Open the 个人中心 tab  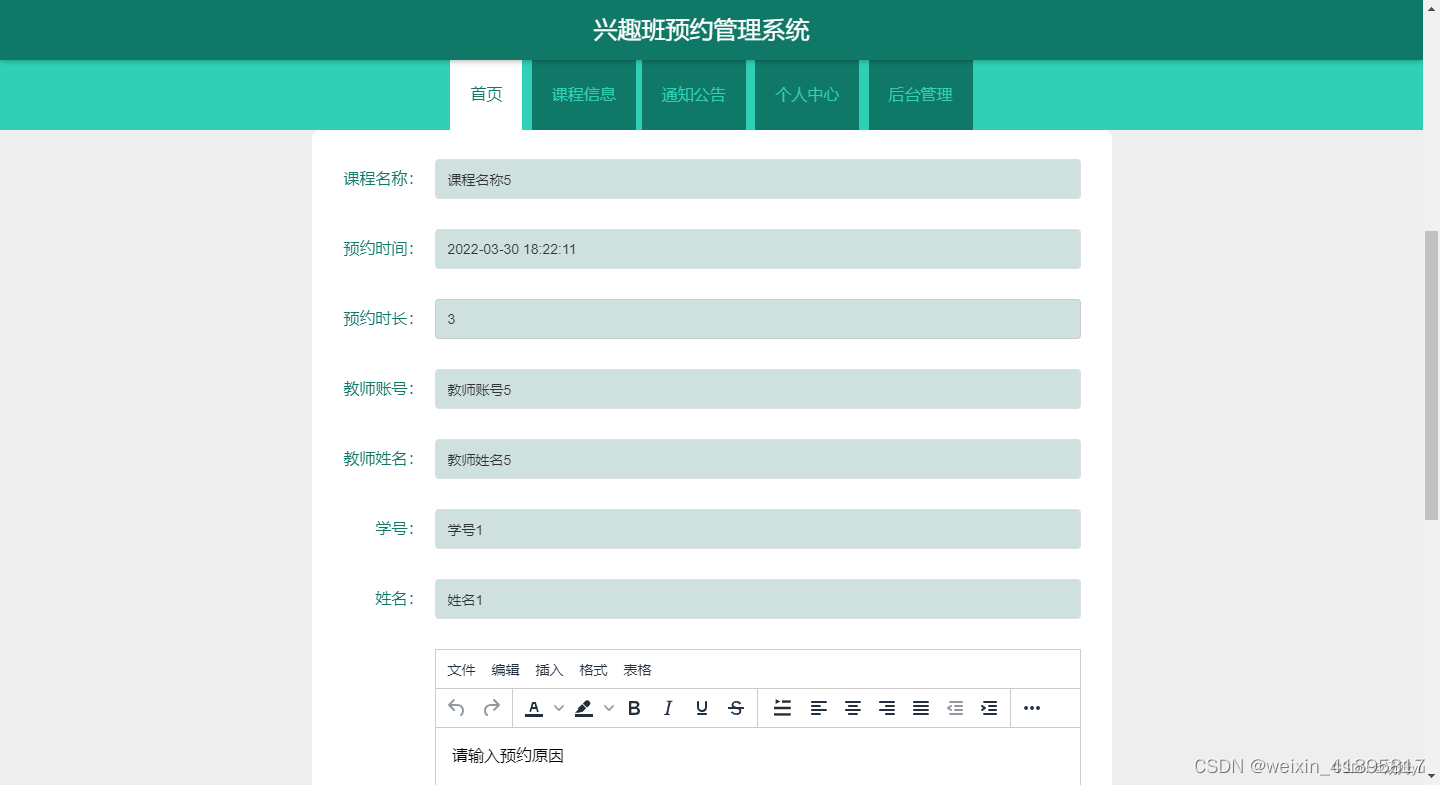pos(807,95)
